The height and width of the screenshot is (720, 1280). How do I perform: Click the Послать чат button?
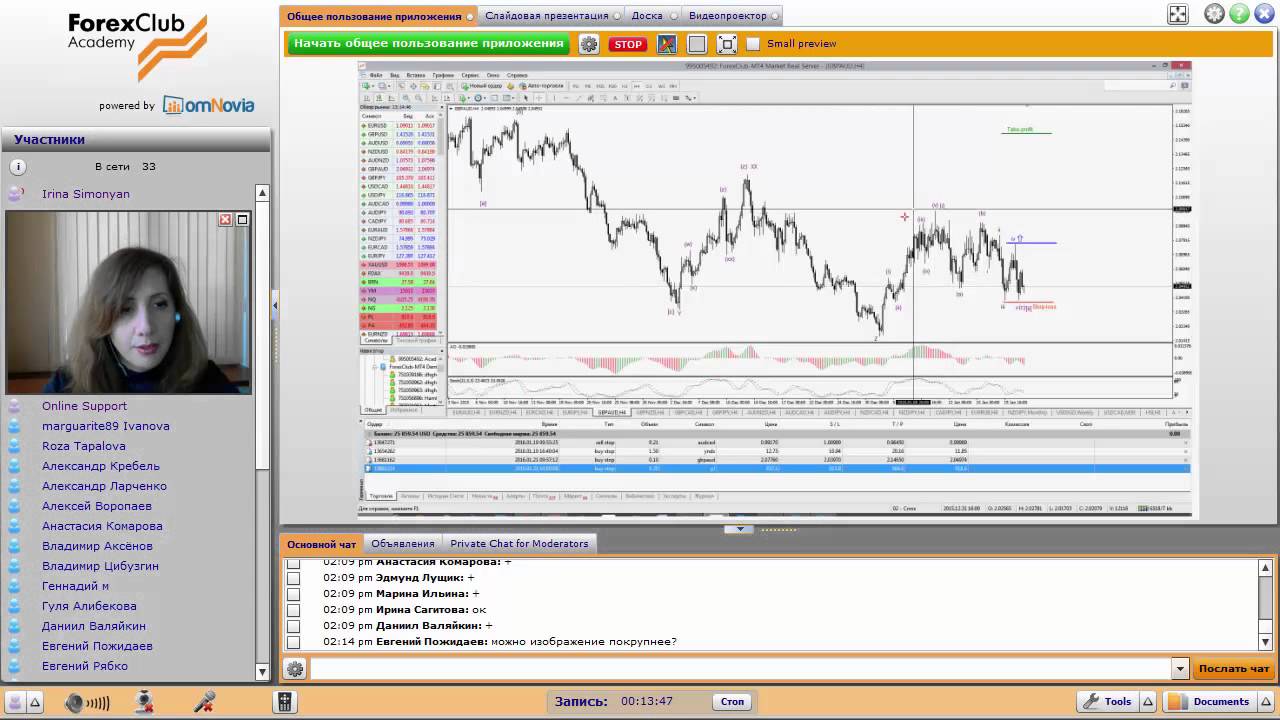pos(1234,669)
